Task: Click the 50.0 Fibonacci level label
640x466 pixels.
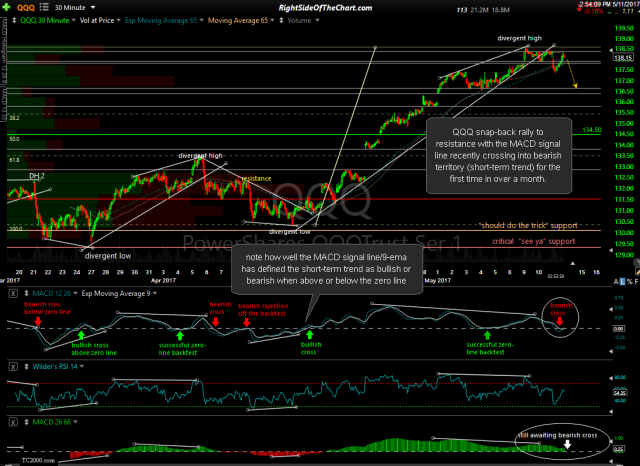Action: click(x=14, y=139)
